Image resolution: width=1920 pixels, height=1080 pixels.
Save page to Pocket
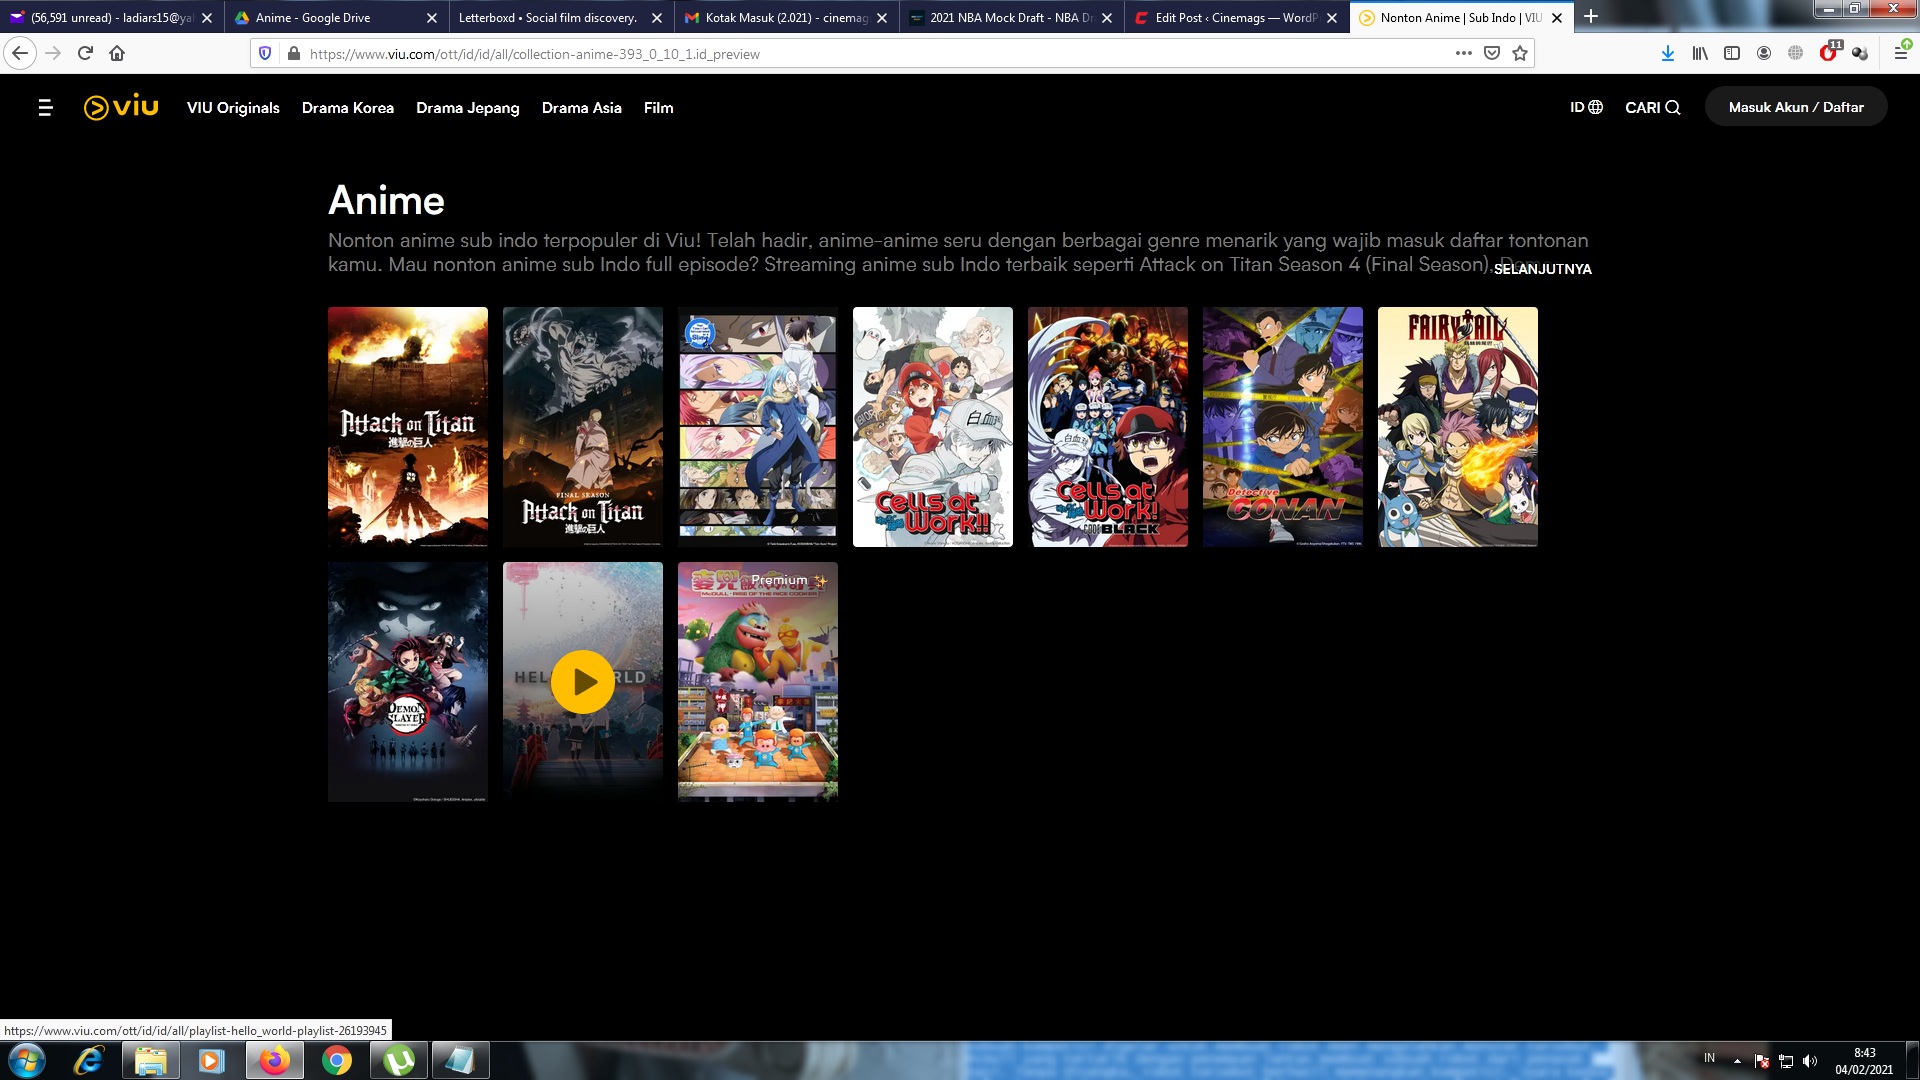pyautogui.click(x=1492, y=53)
